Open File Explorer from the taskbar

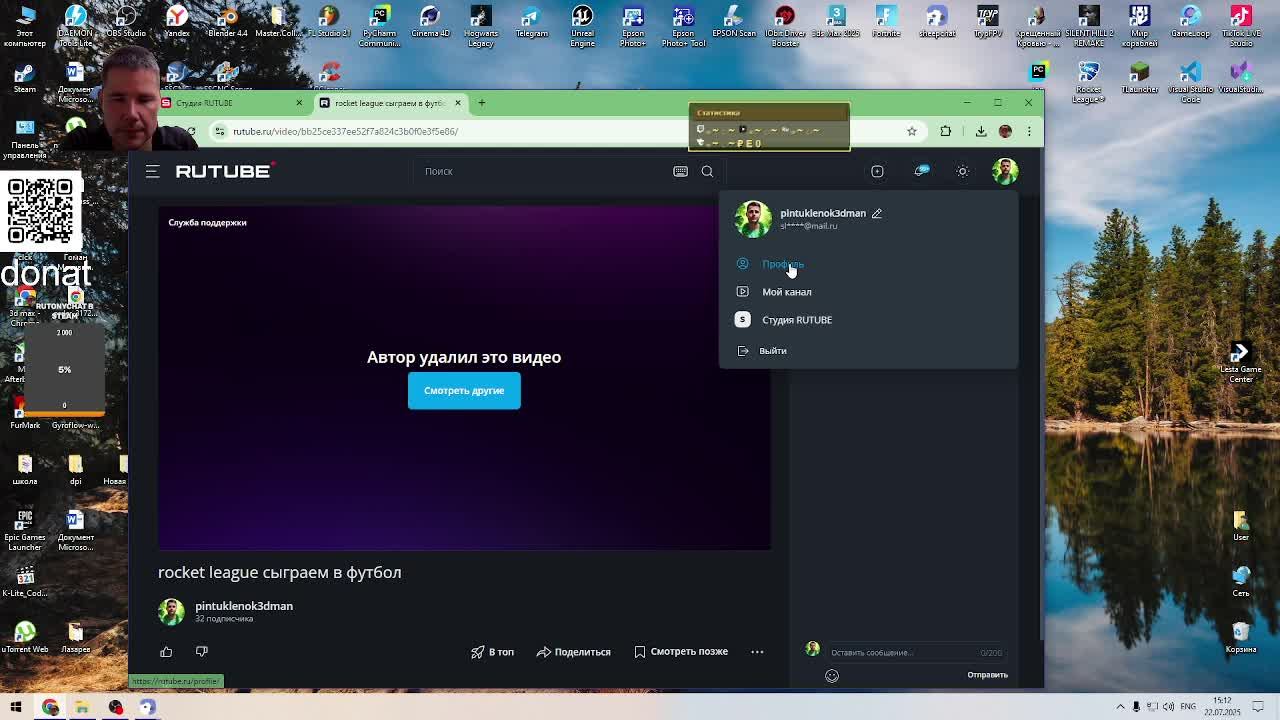tap(82, 707)
